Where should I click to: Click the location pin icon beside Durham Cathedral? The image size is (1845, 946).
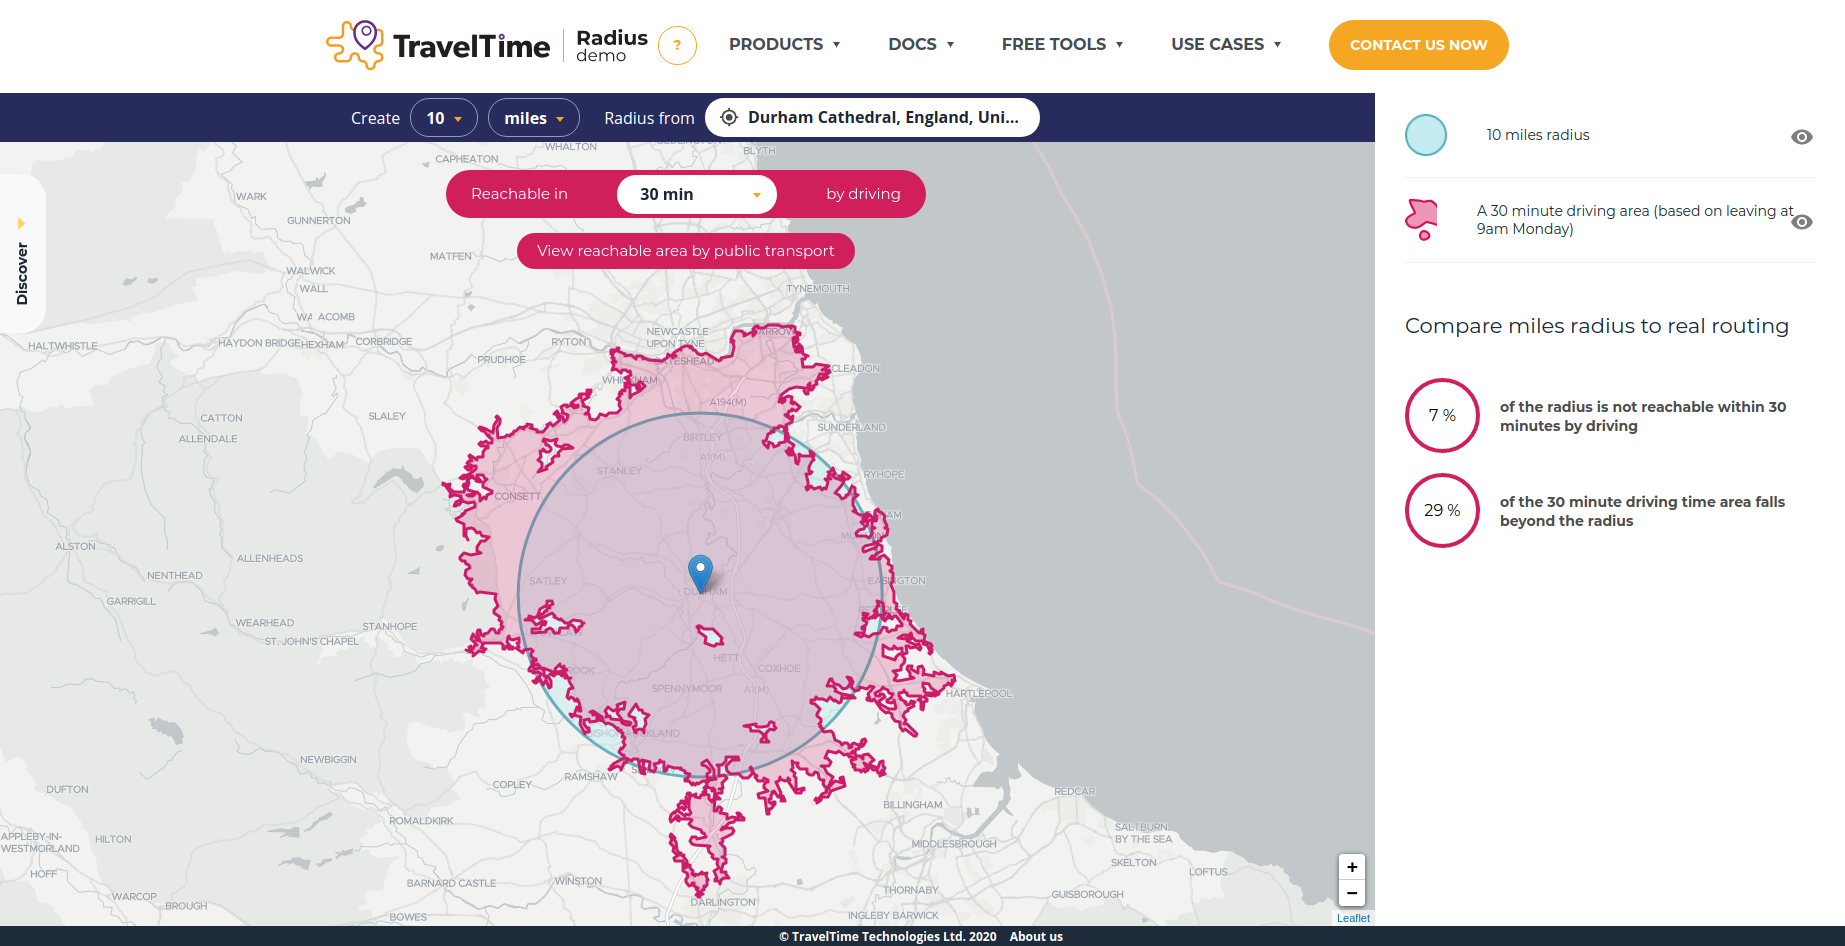pyautogui.click(x=729, y=117)
